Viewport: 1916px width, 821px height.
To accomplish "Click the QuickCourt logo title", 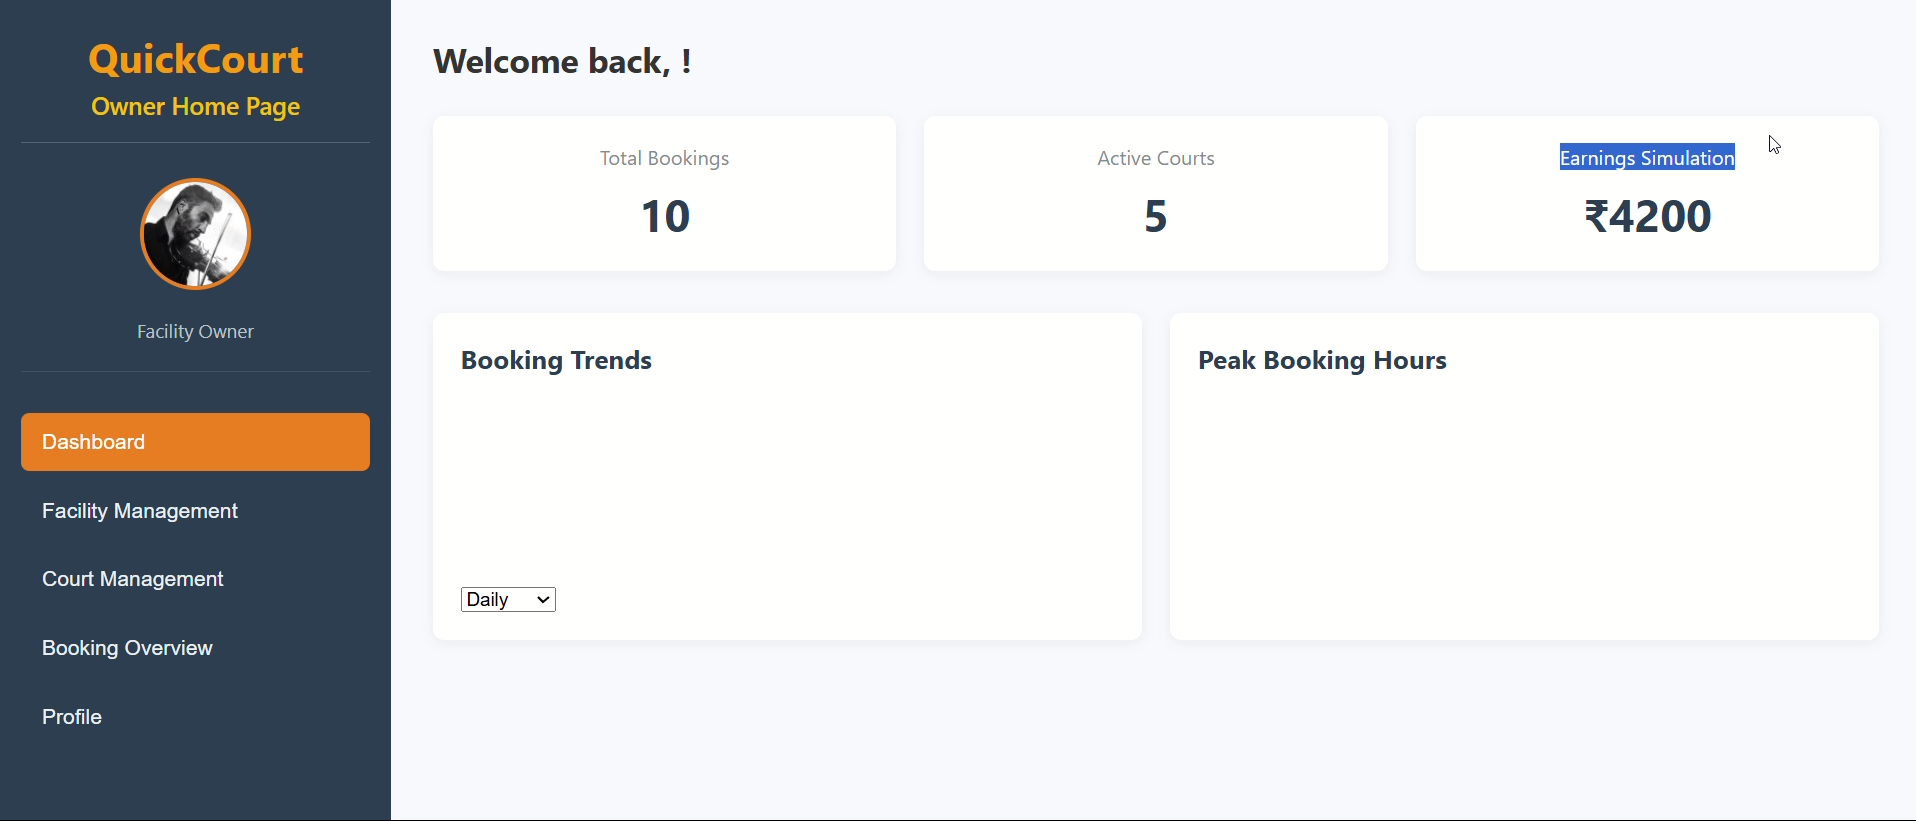I will 195,60.
